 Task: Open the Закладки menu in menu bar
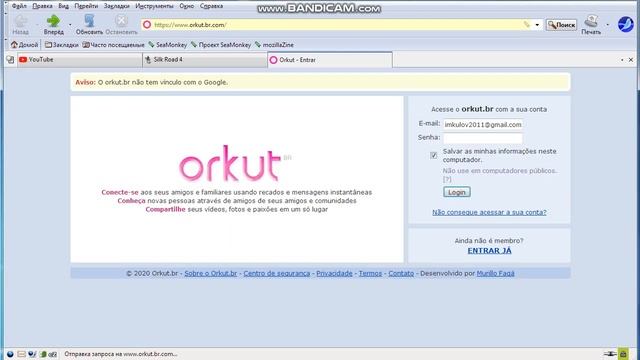click(117, 6)
